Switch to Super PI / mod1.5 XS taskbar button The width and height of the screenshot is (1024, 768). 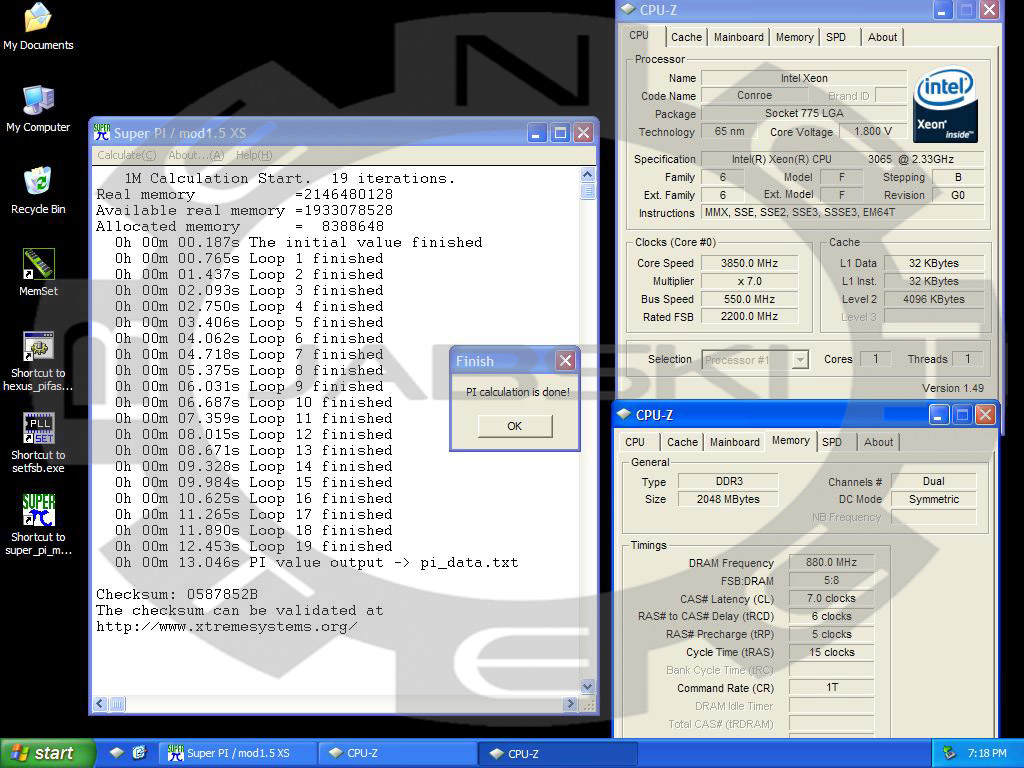(x=237, y=753)
